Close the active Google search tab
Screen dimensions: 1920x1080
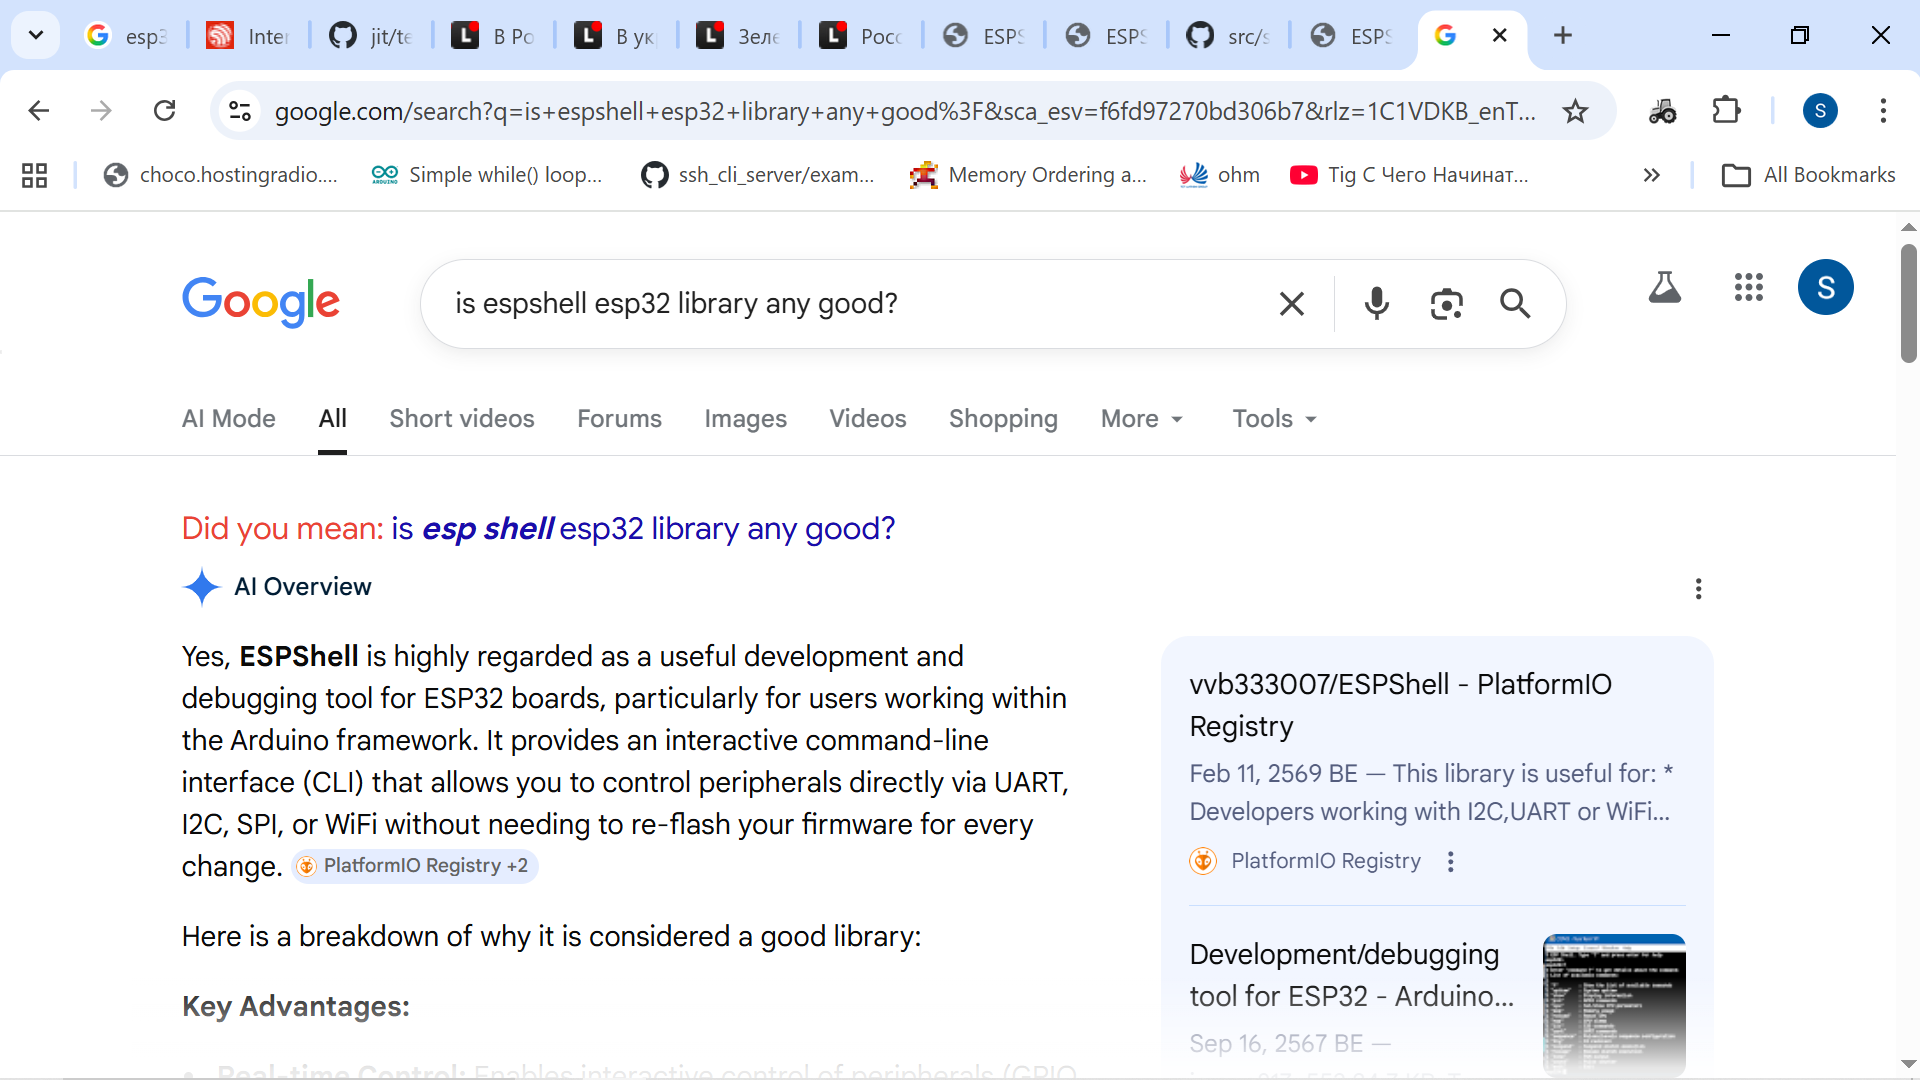click(1499, 36)
